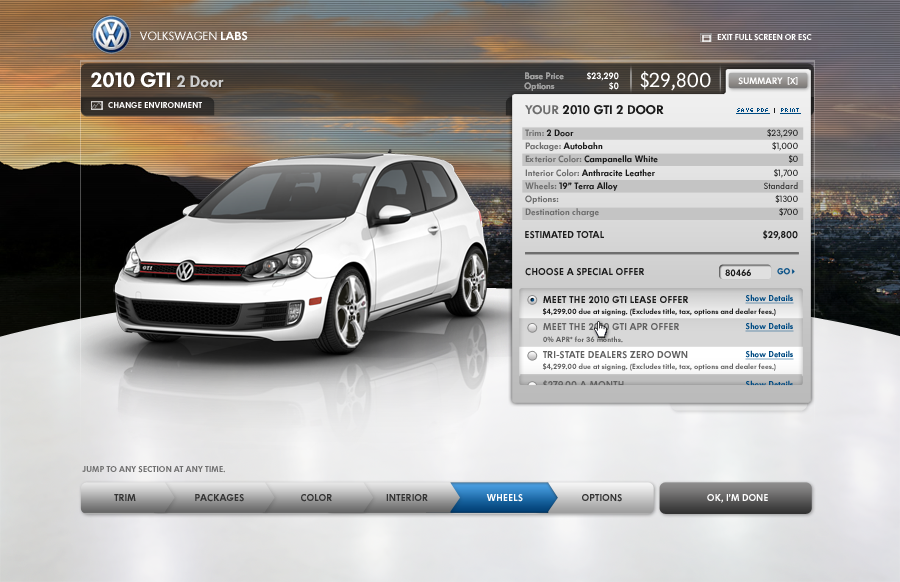Jump to the Trim section
Screen dimensions: 900x582
pyautogui.click(x=125, y=498)
